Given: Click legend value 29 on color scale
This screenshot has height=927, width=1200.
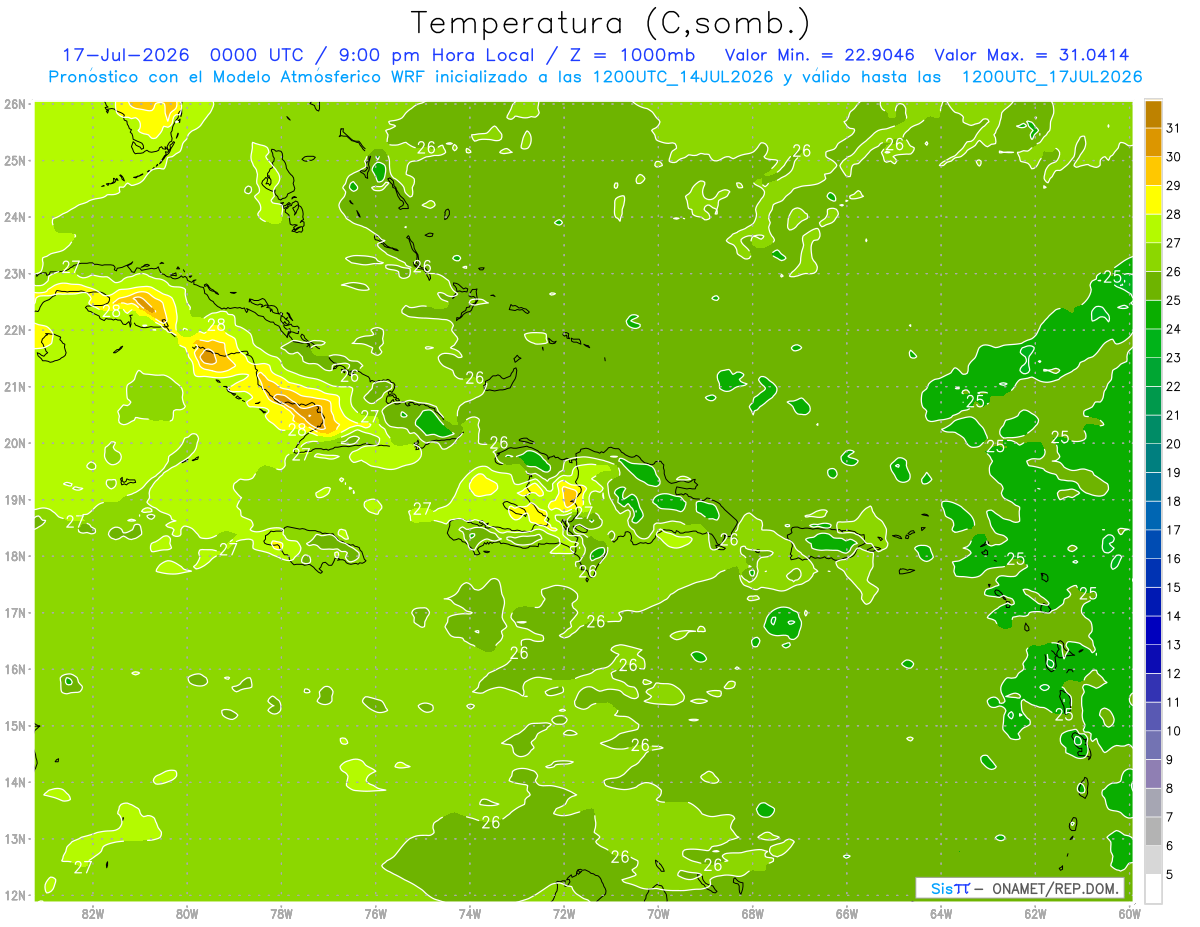Looking at the screenshot, I should coord(1173,186).
